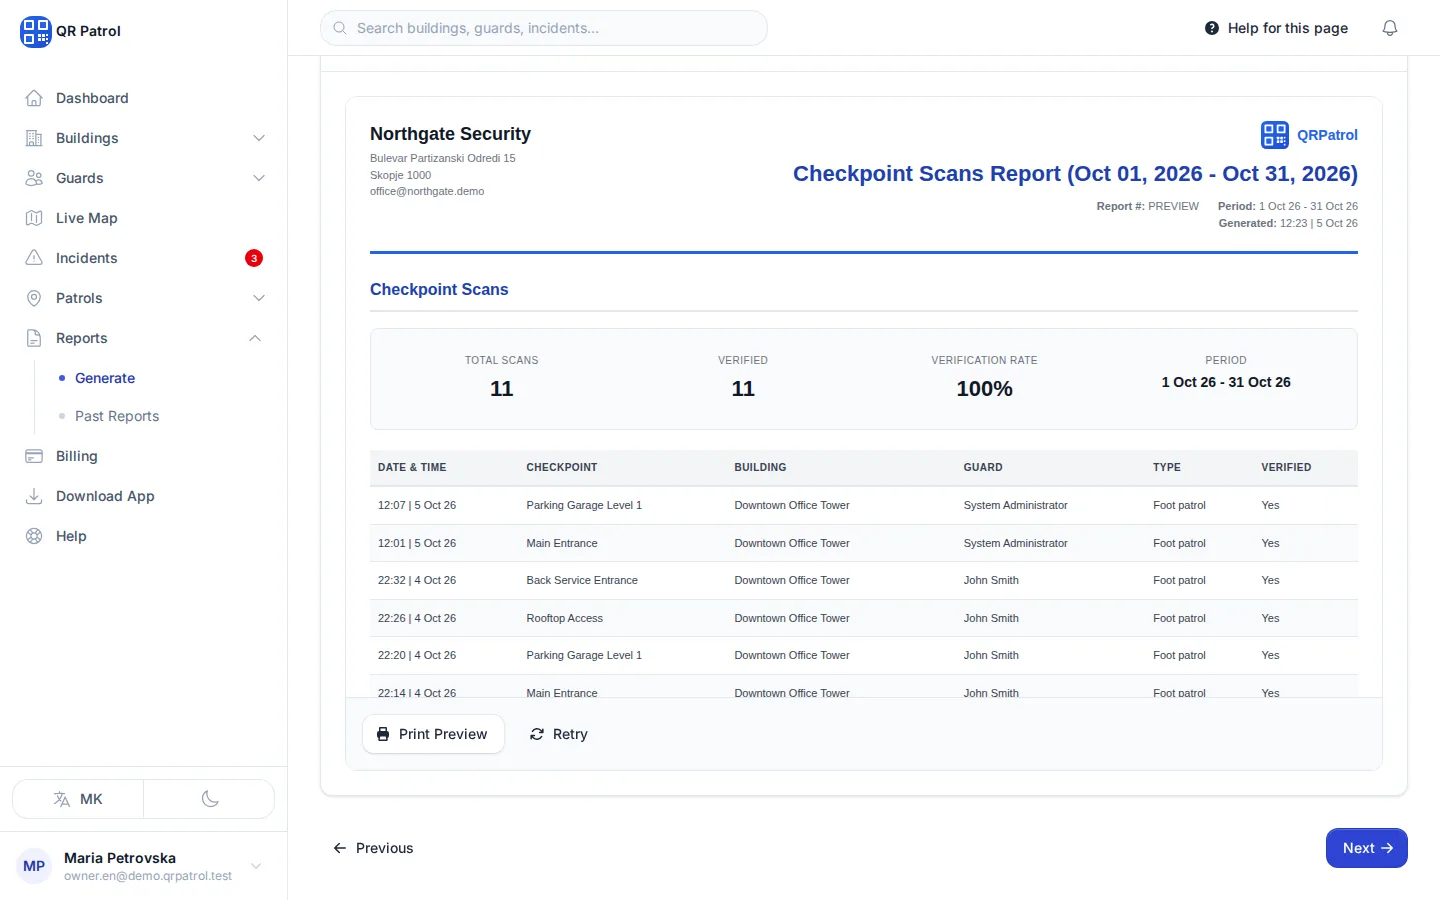Click Rooftop Access checkpoint cell
The width and height of the screenshot is (1440, 900).
click(x=565, y=618)
